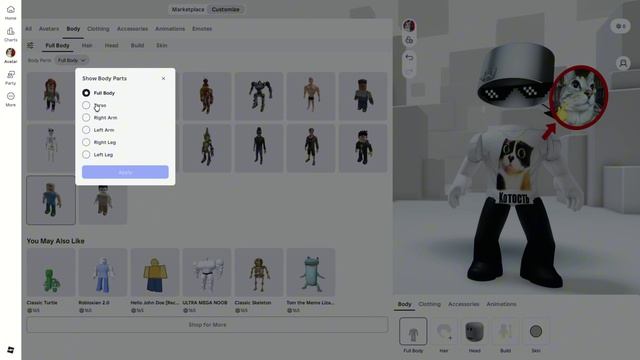This screenshot has height=360, width=640.
Task: Choose the Skin color swatch under preview
Action: 536,331
